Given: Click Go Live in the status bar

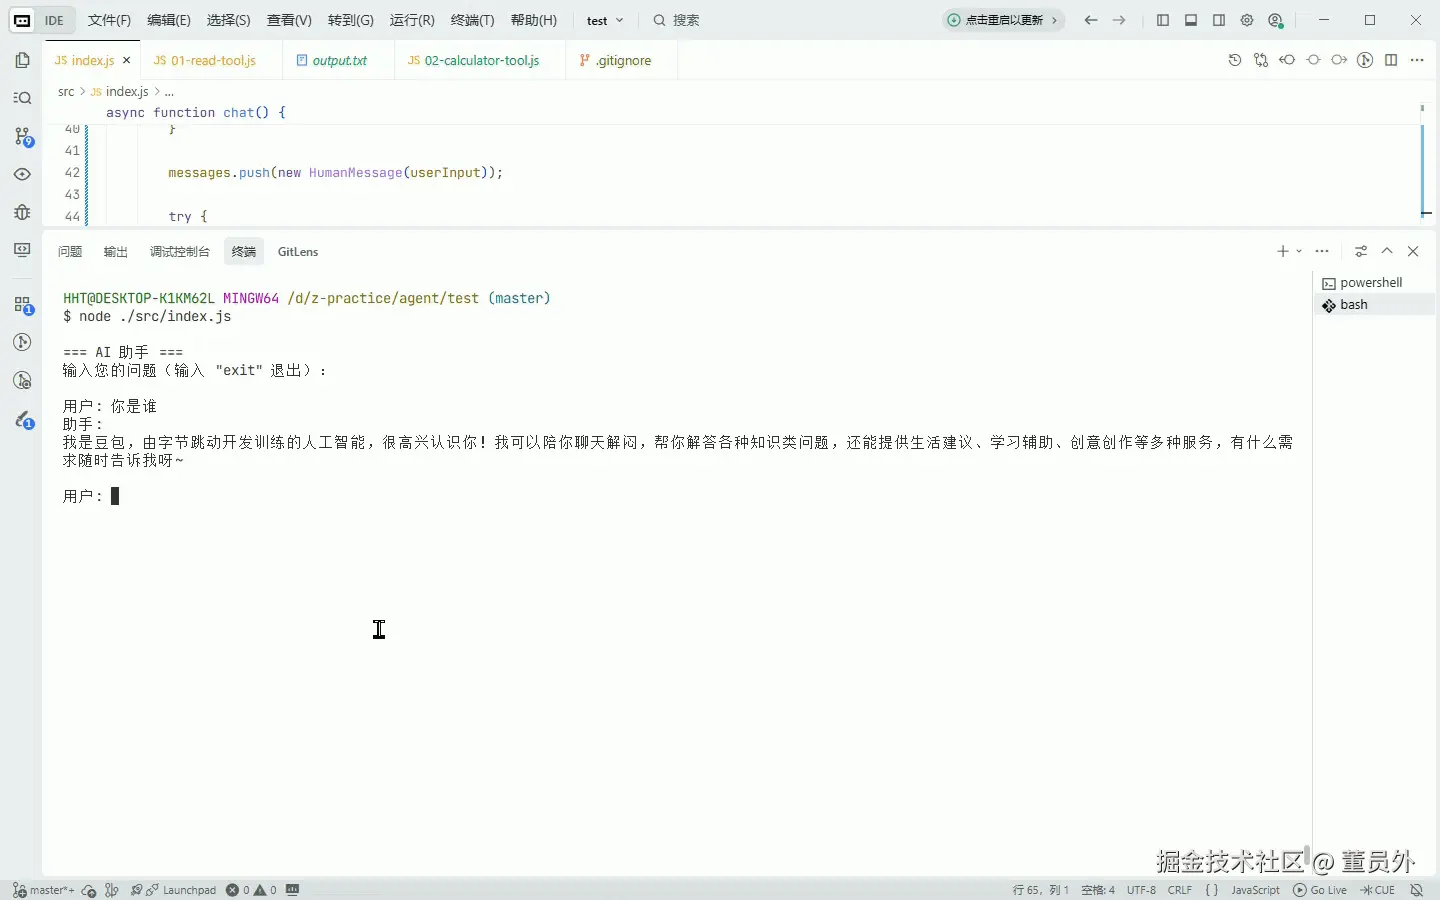Looking at the screenshot, I should click(x=1320, y=890).
